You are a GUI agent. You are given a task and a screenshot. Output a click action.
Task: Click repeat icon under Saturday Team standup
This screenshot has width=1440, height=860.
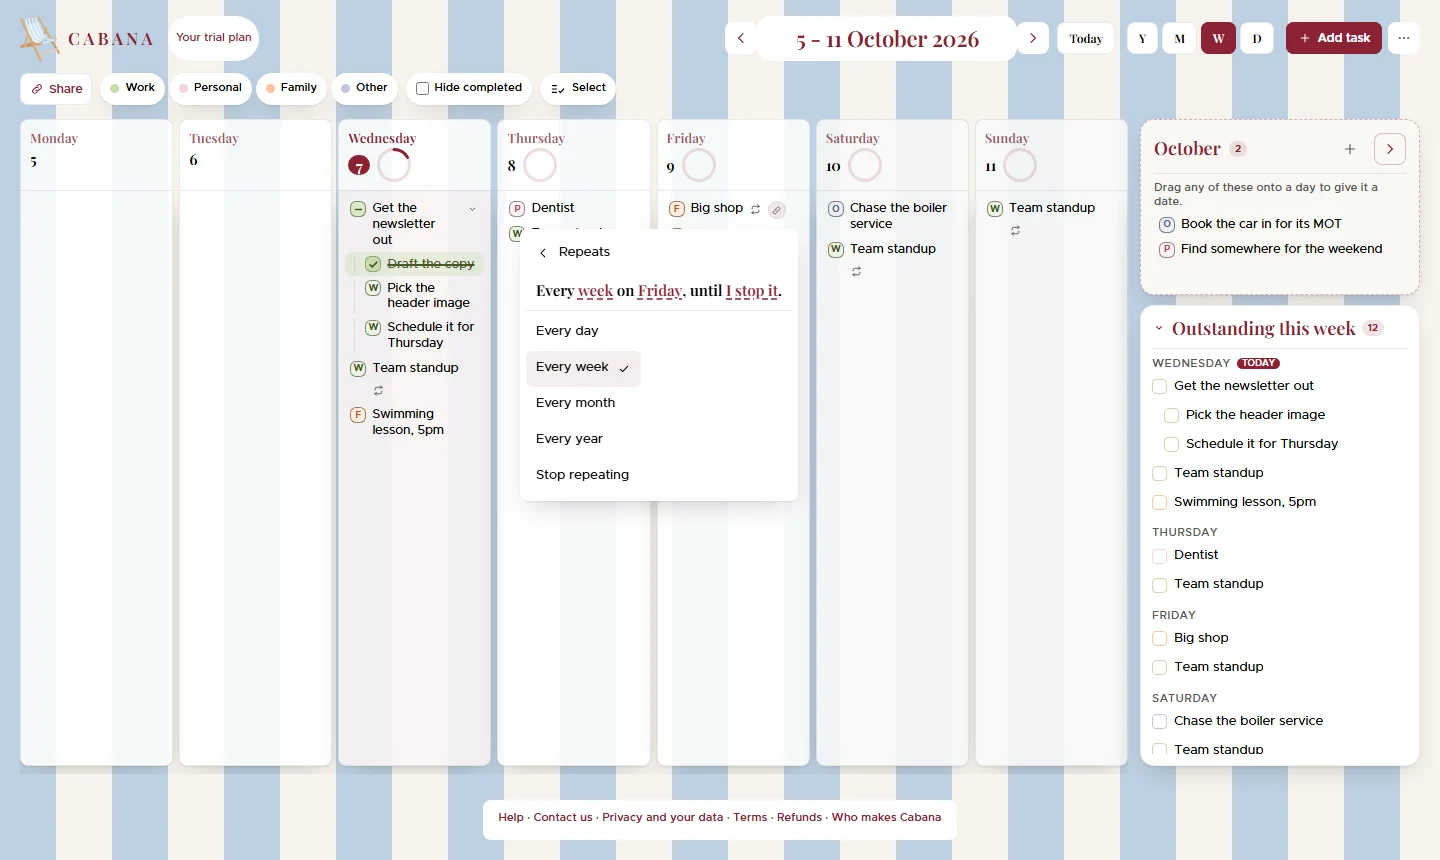point(856,272)
